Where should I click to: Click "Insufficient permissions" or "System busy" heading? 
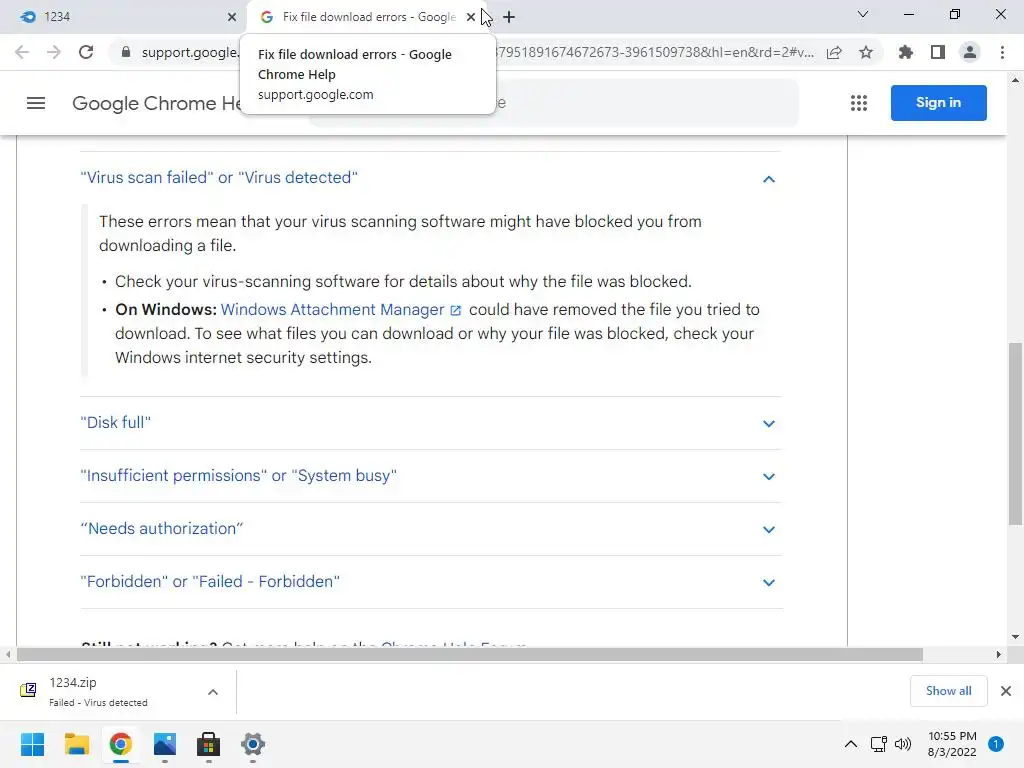coord(238,475)
